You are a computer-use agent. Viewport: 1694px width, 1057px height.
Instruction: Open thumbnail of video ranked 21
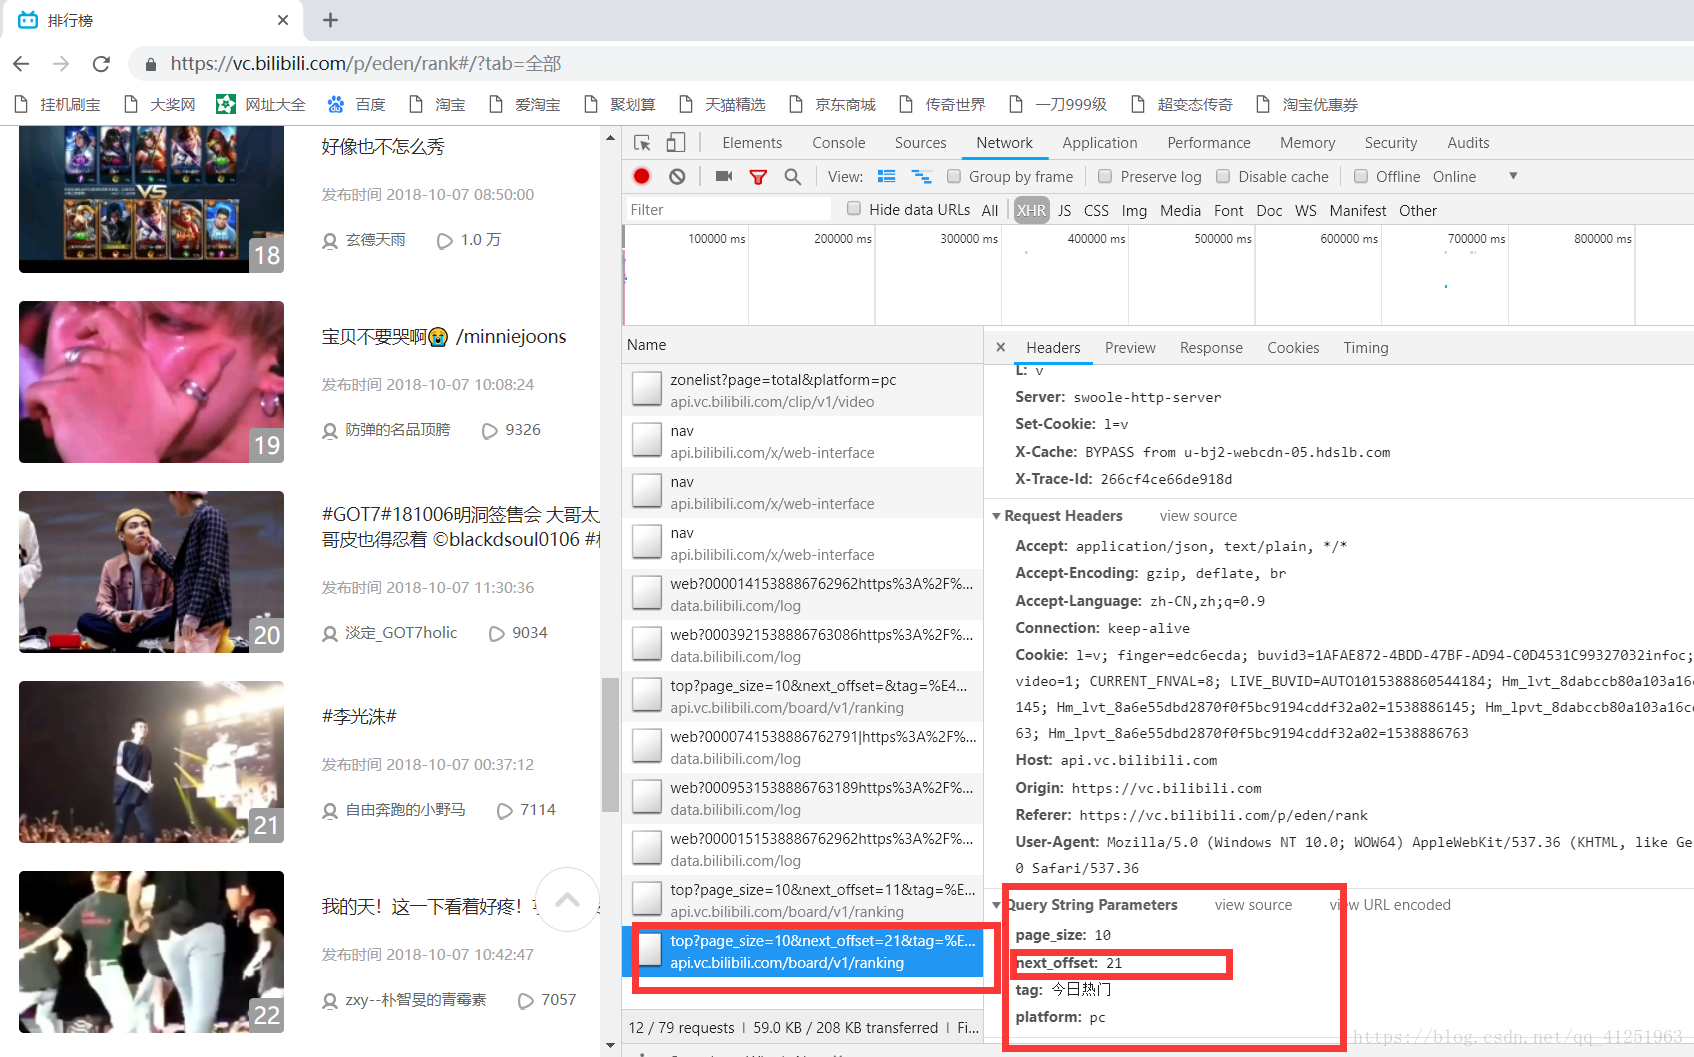(151, 762)
